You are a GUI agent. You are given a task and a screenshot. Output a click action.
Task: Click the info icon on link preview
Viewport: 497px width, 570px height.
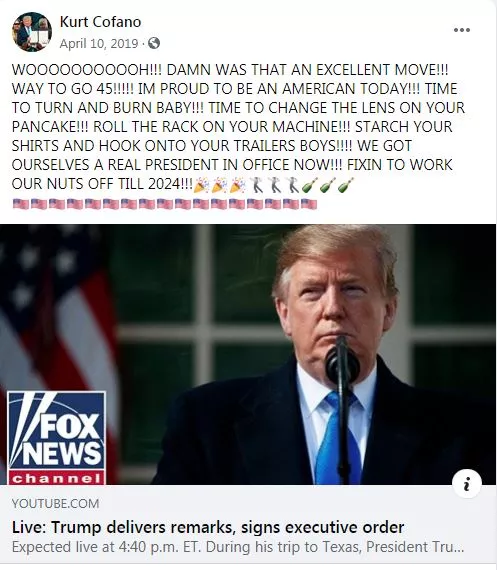pyautogui.click(x=467, y=483)
